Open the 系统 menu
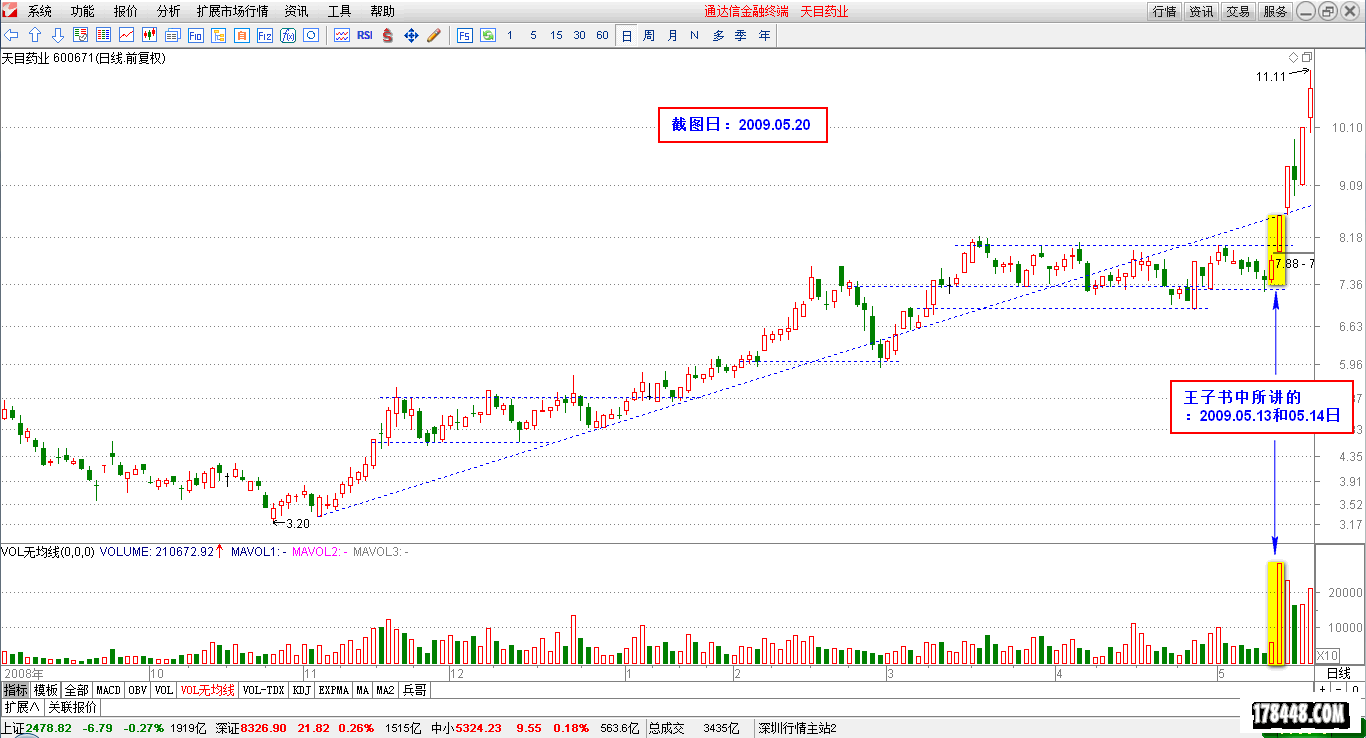 [x=40, y=11]
